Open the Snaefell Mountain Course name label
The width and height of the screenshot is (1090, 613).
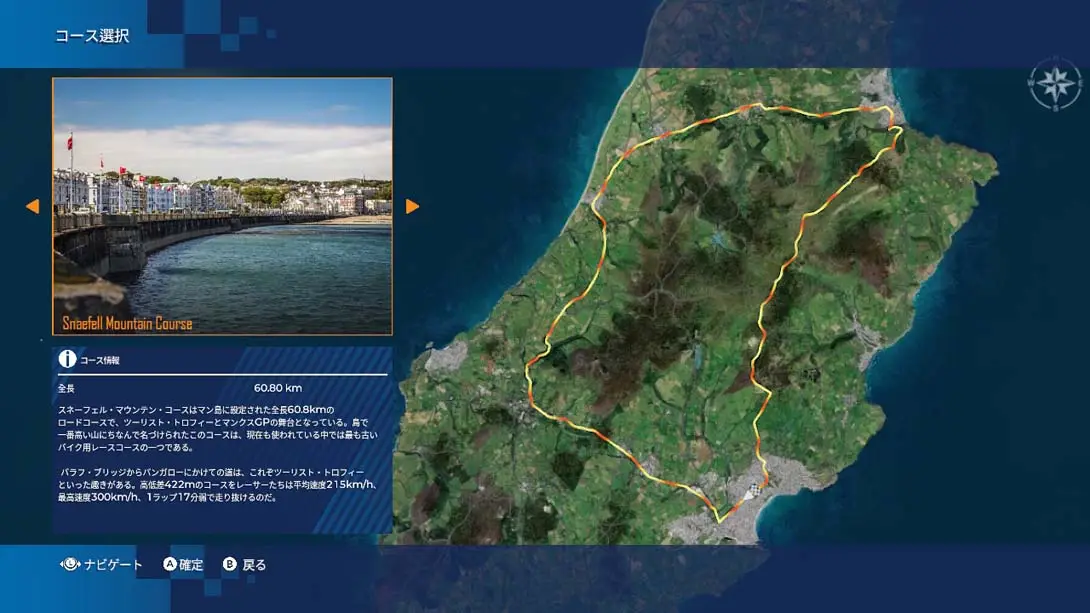coord(128,323)
